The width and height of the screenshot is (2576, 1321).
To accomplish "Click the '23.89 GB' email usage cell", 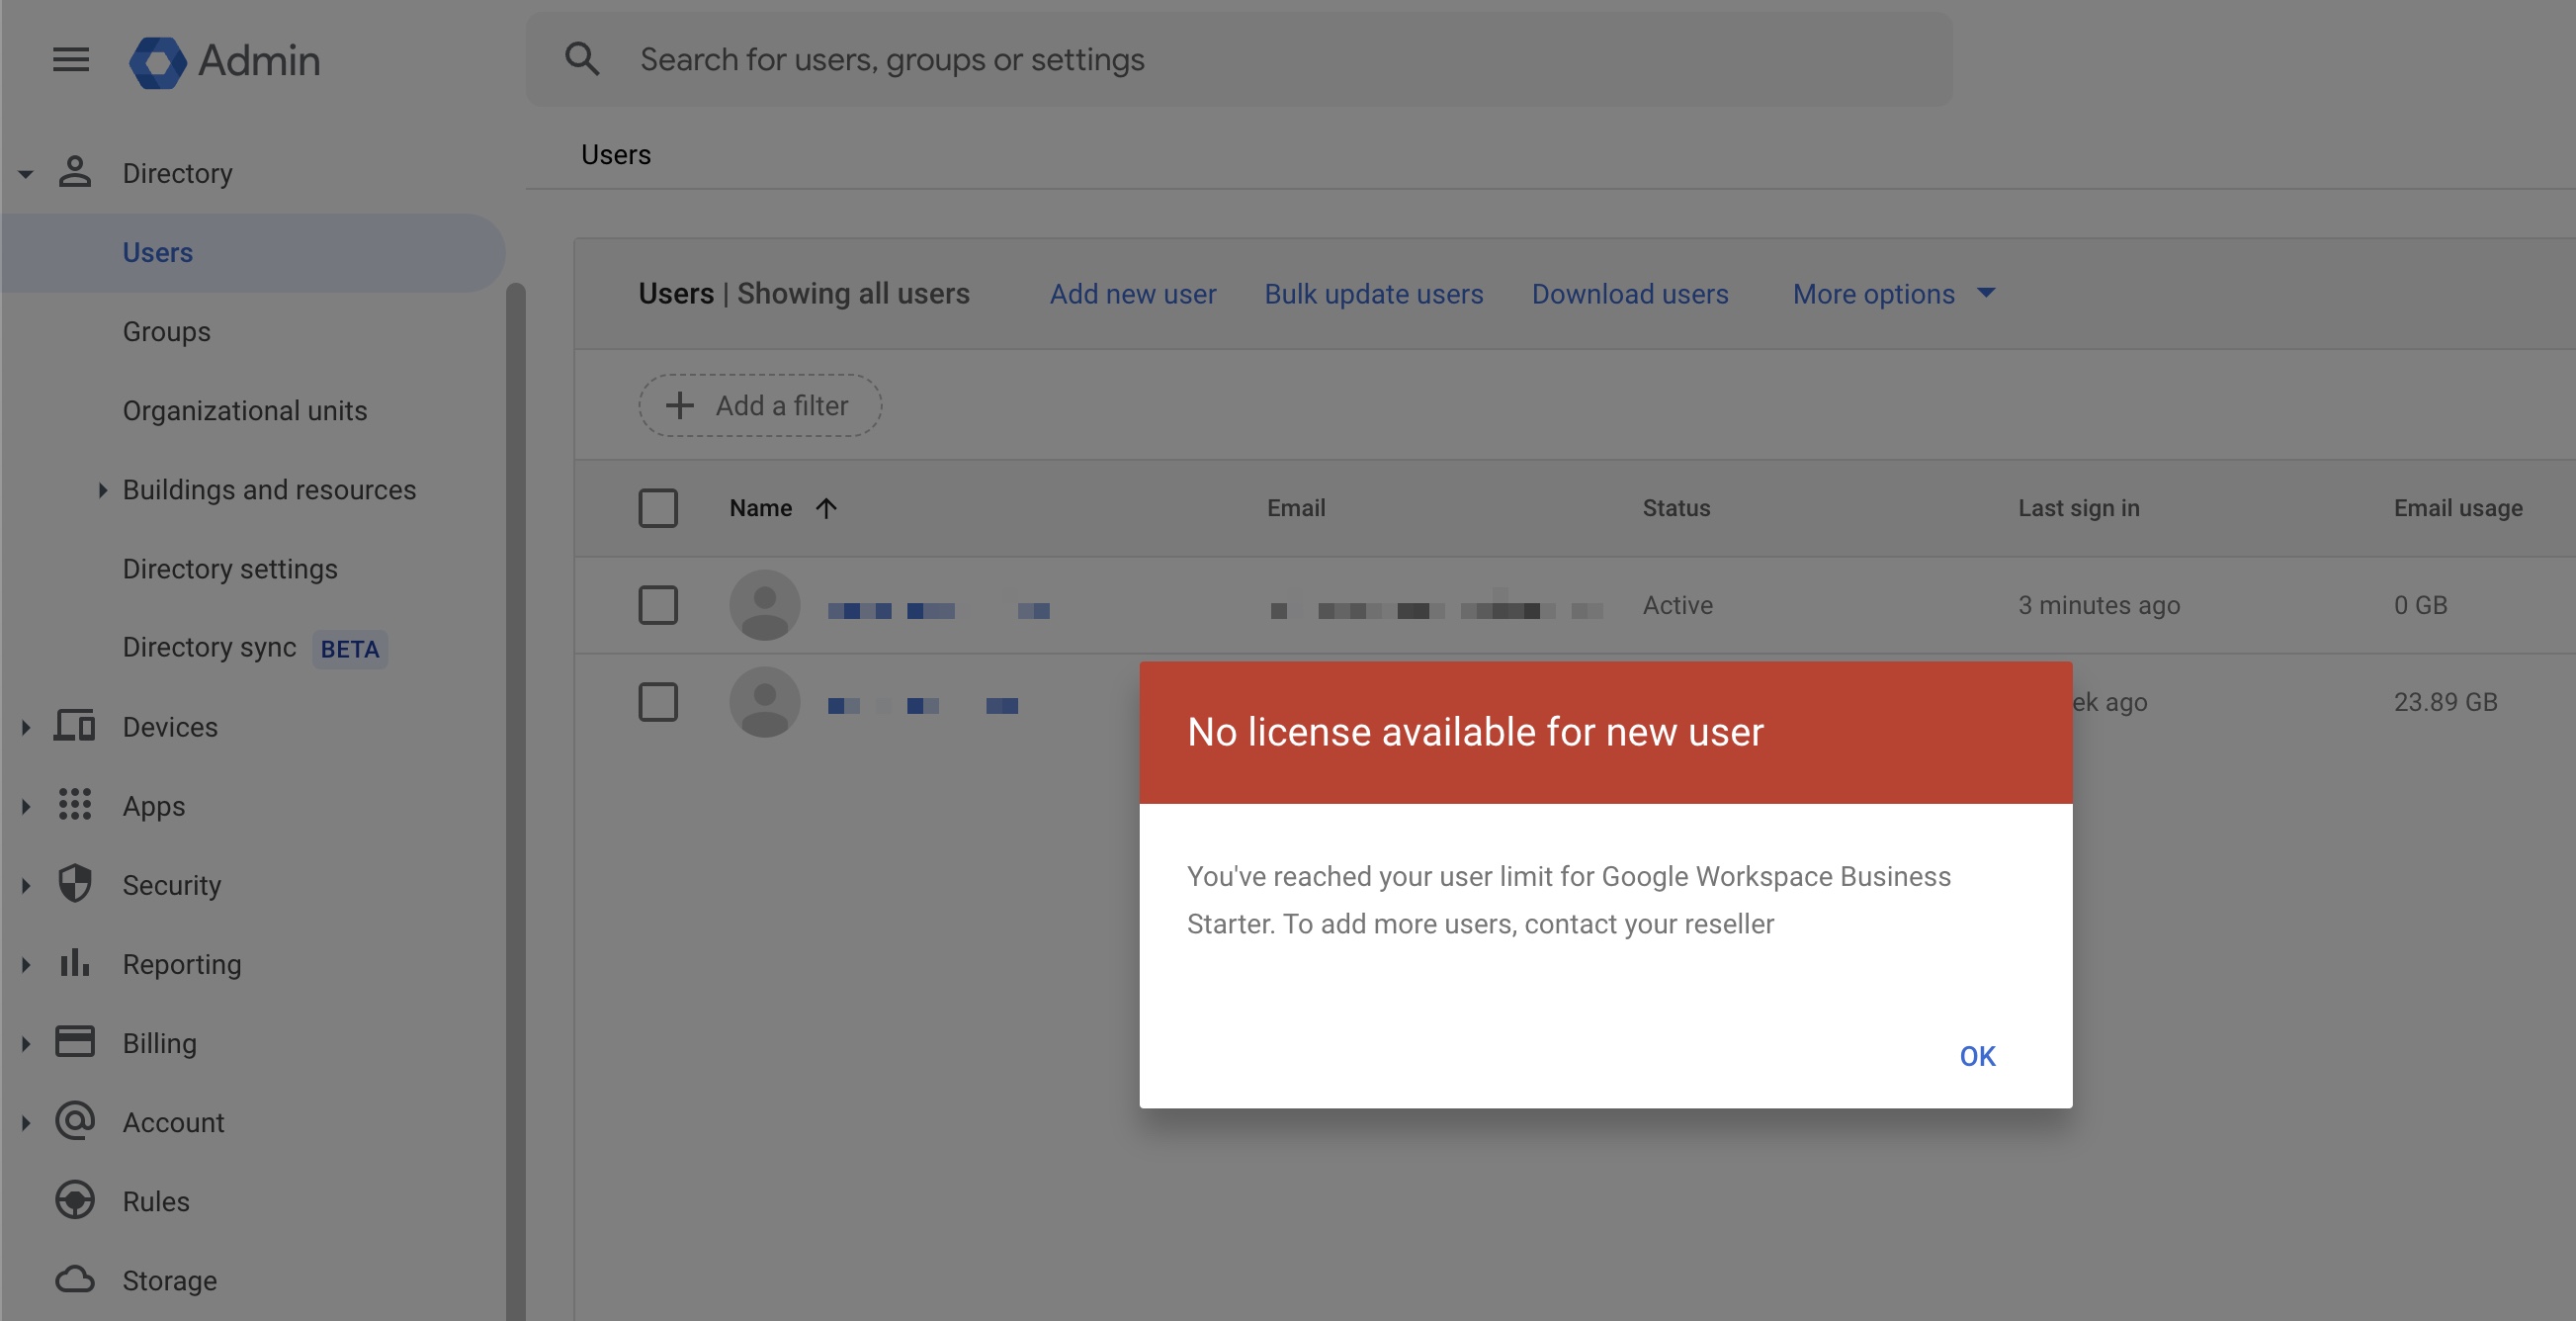I will click(x=2445, y=702).
